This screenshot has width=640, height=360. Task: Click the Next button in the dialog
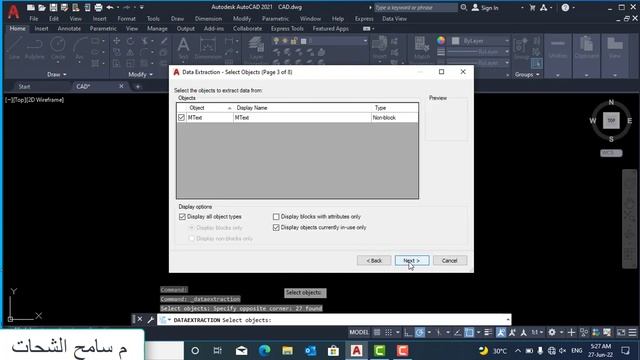pos(412,260)
